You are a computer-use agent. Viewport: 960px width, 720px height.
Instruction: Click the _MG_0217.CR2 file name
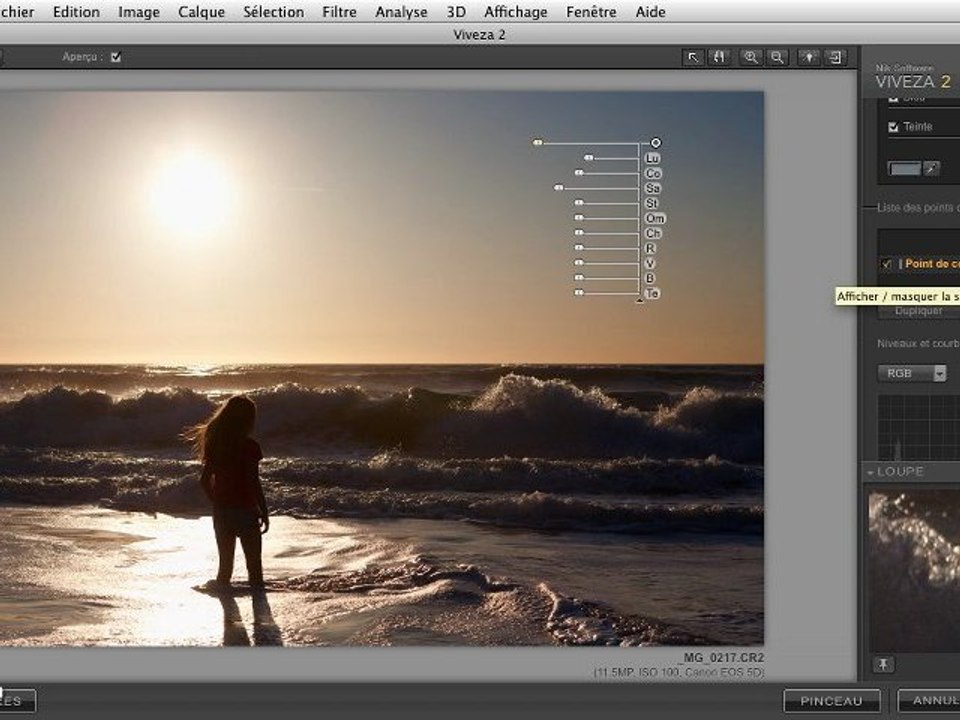pyautogui.click(x=721, y=658)
